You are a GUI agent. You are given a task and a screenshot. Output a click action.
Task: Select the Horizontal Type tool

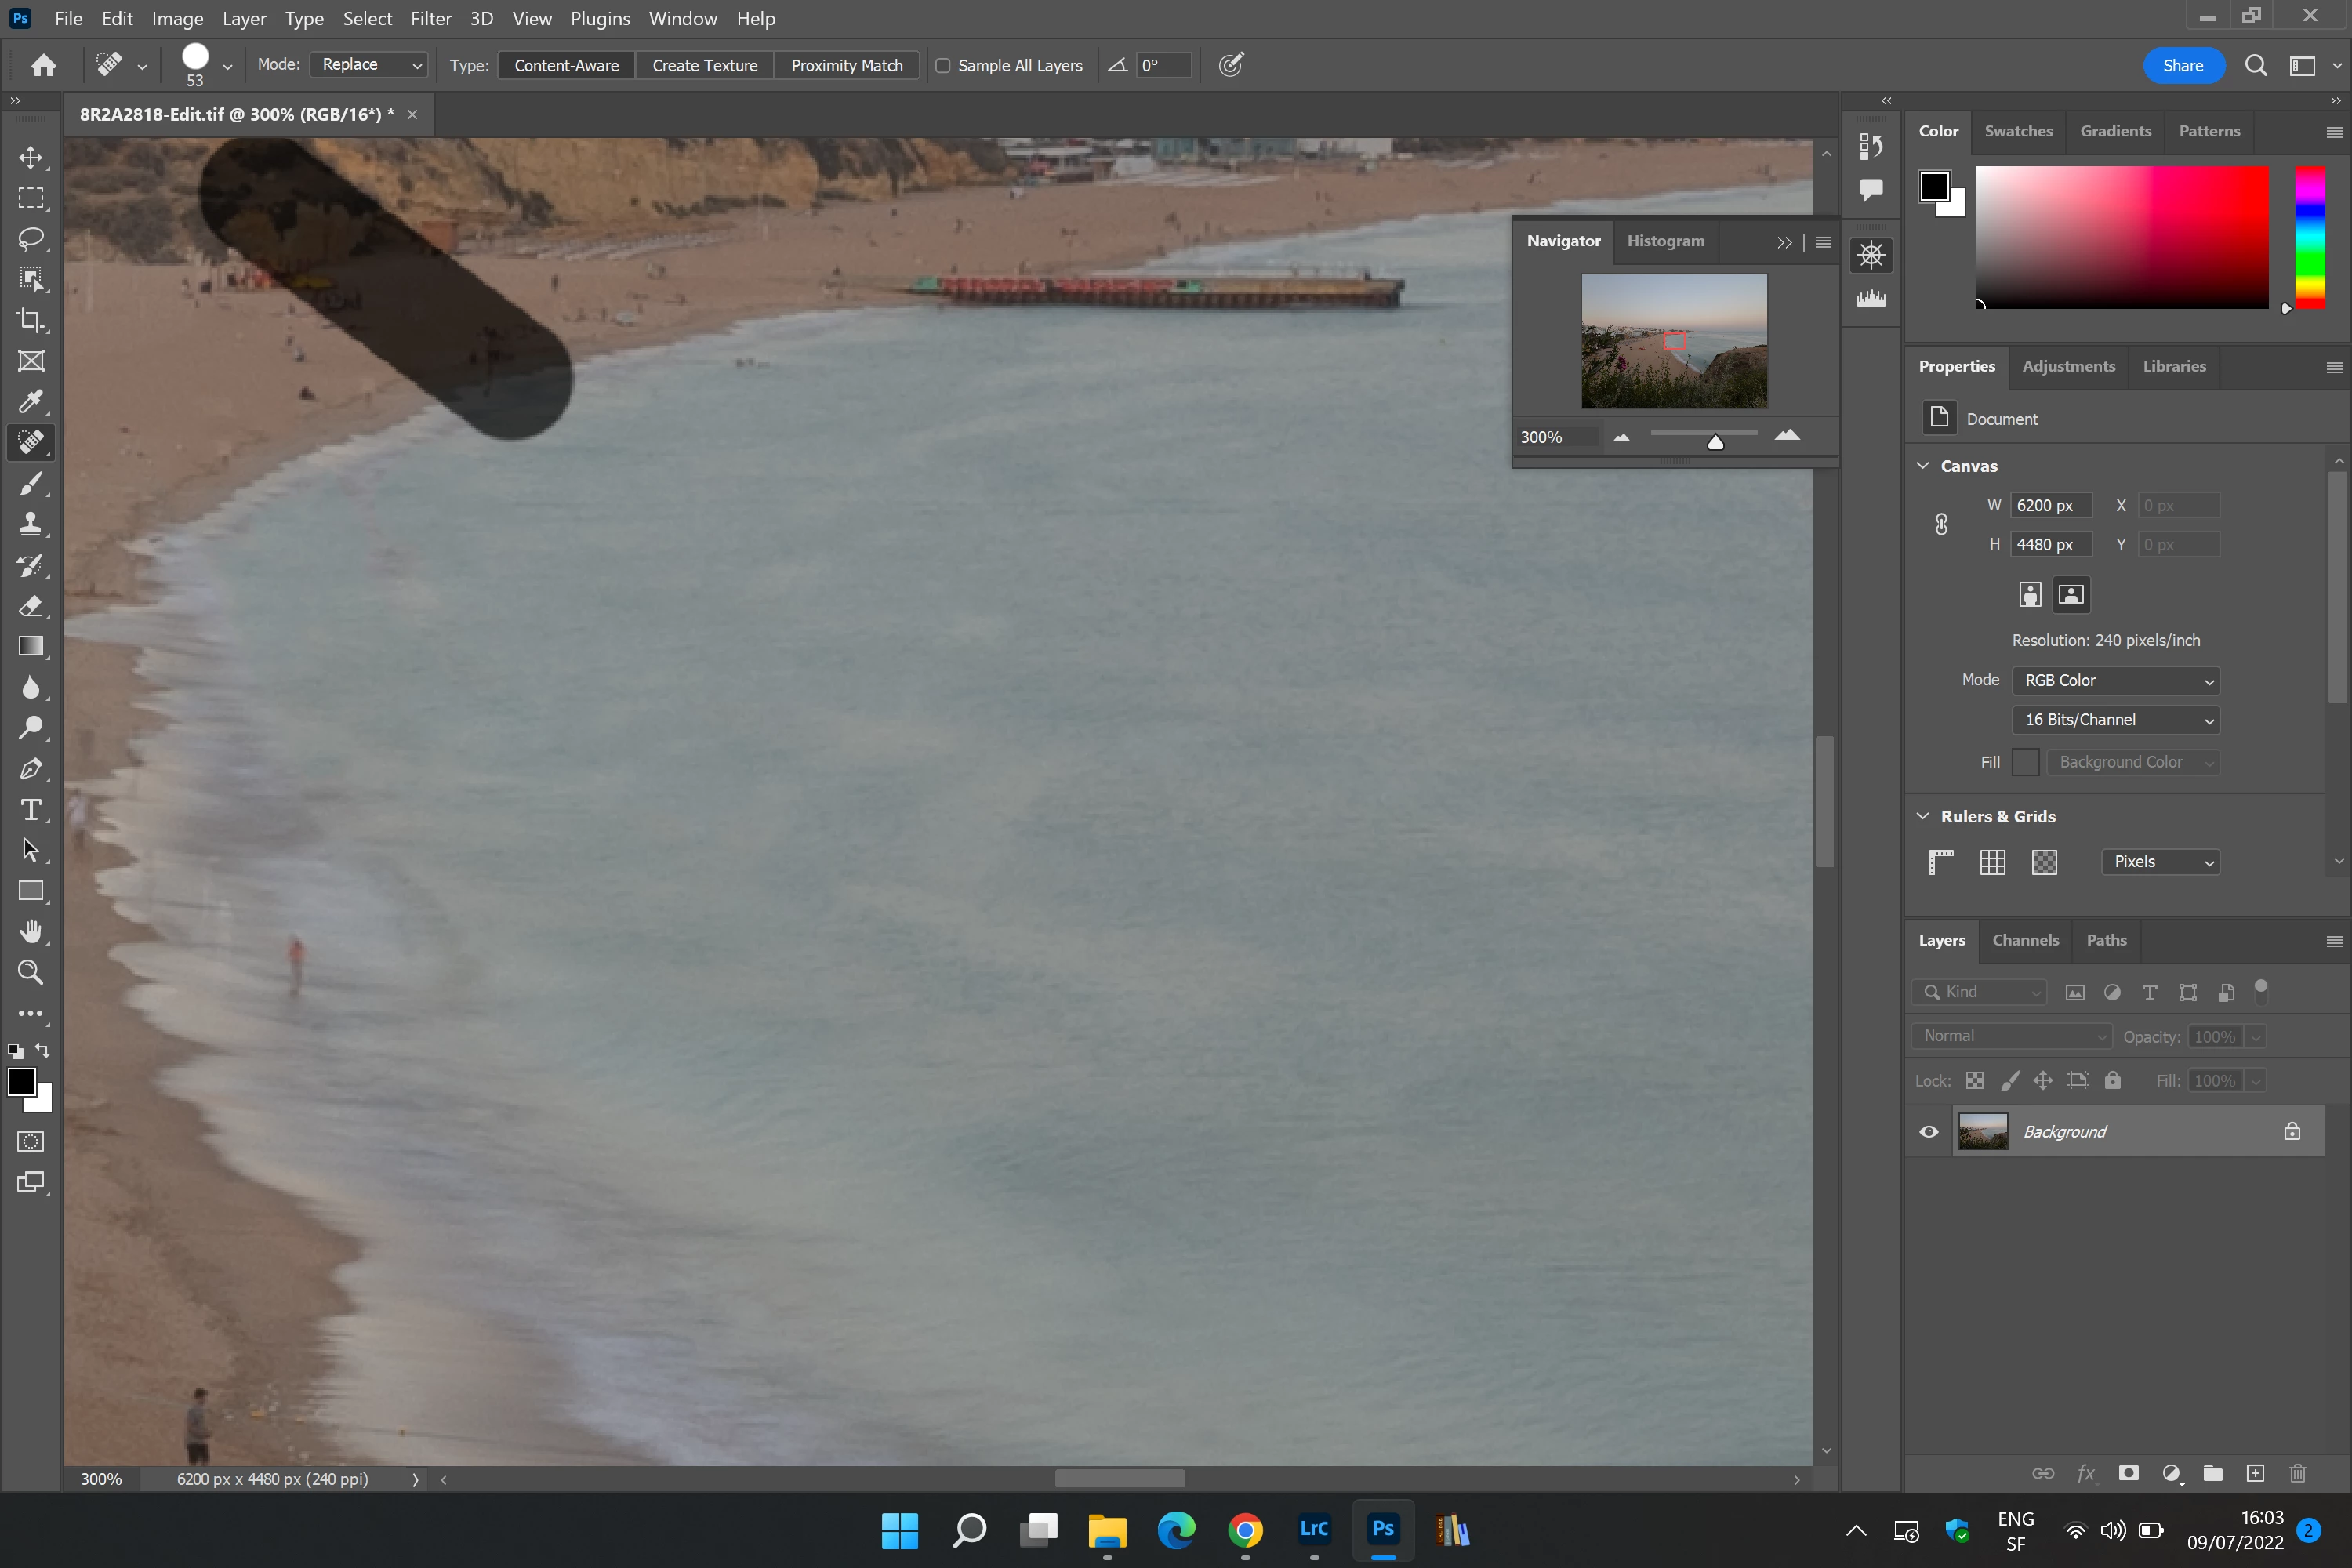coord(31,809)
